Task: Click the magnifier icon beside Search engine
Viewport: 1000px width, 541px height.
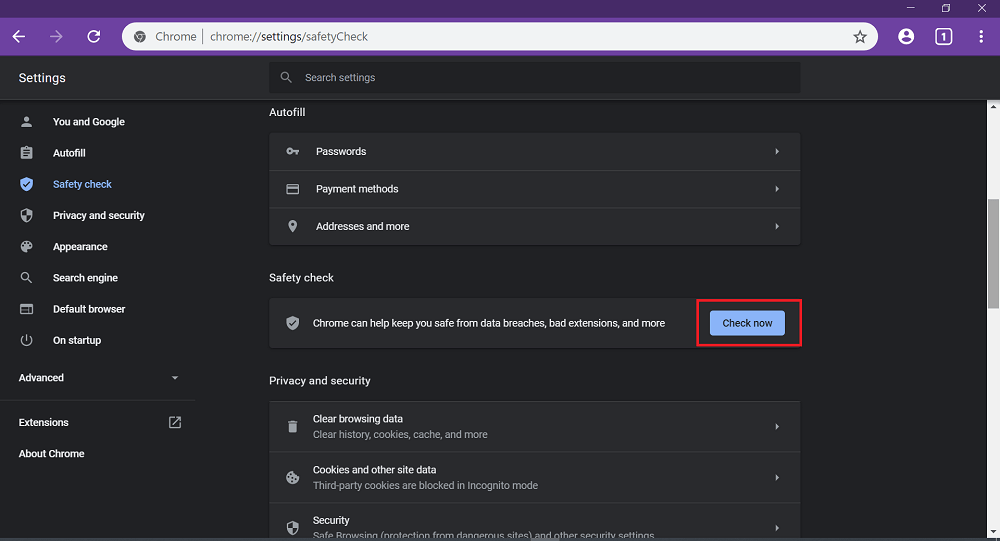Action: pos(26,278)
